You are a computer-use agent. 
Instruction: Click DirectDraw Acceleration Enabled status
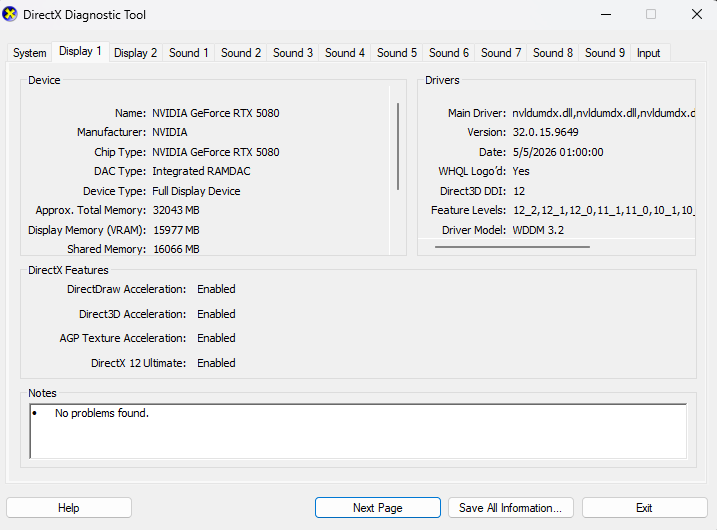(216, 289)
